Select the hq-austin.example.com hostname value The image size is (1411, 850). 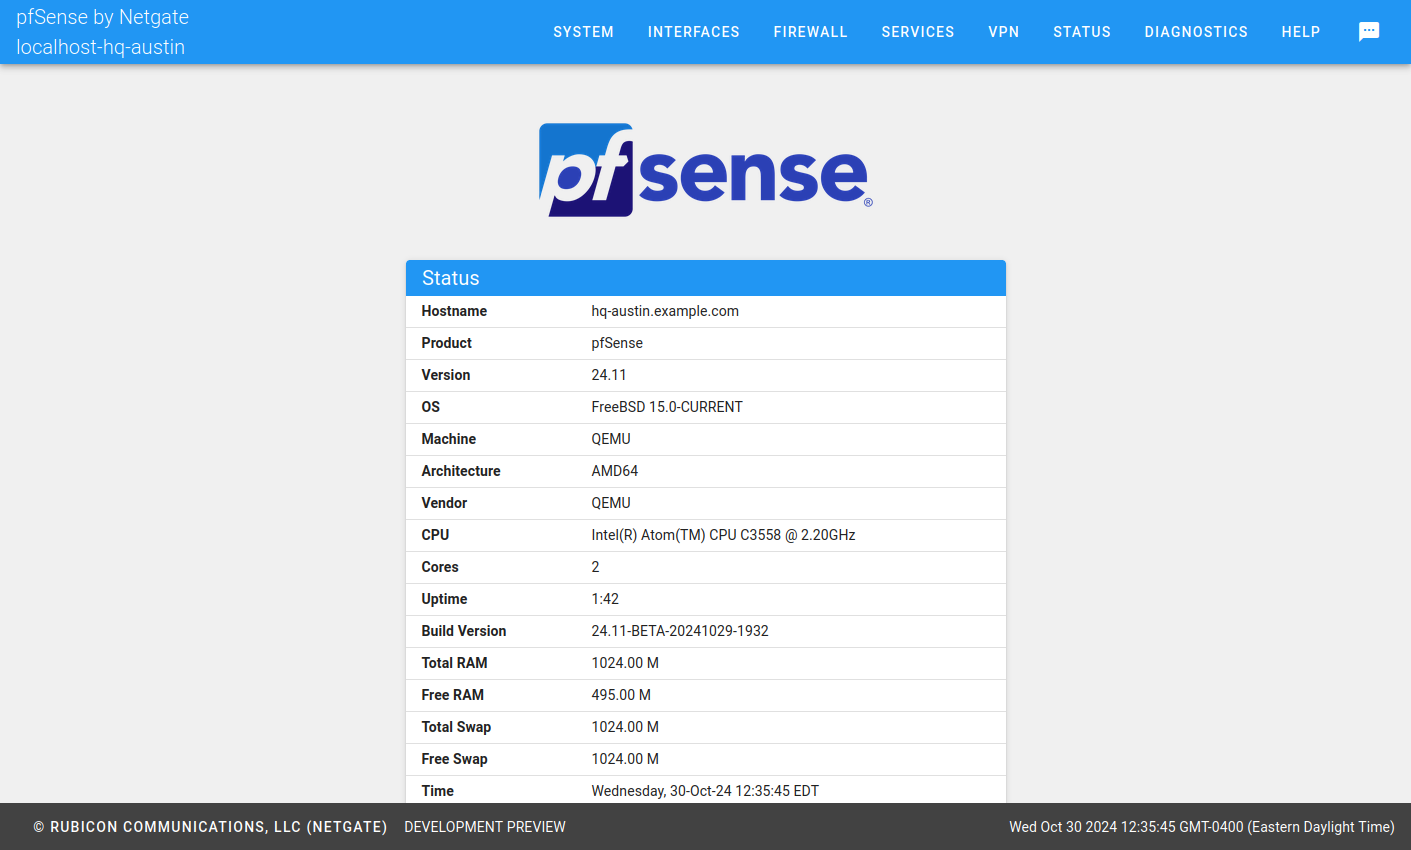(x=664, y=311)
